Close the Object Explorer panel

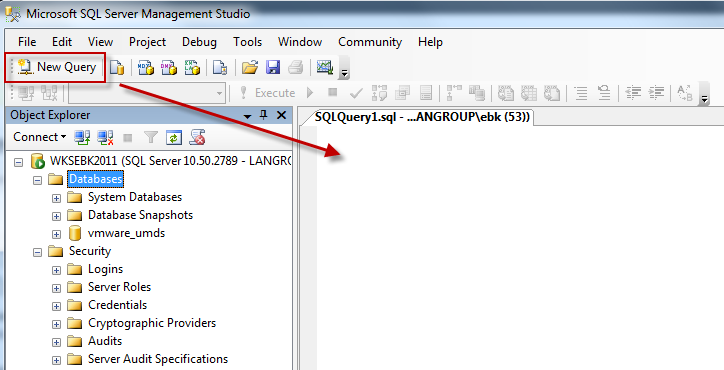pos(281,115)
